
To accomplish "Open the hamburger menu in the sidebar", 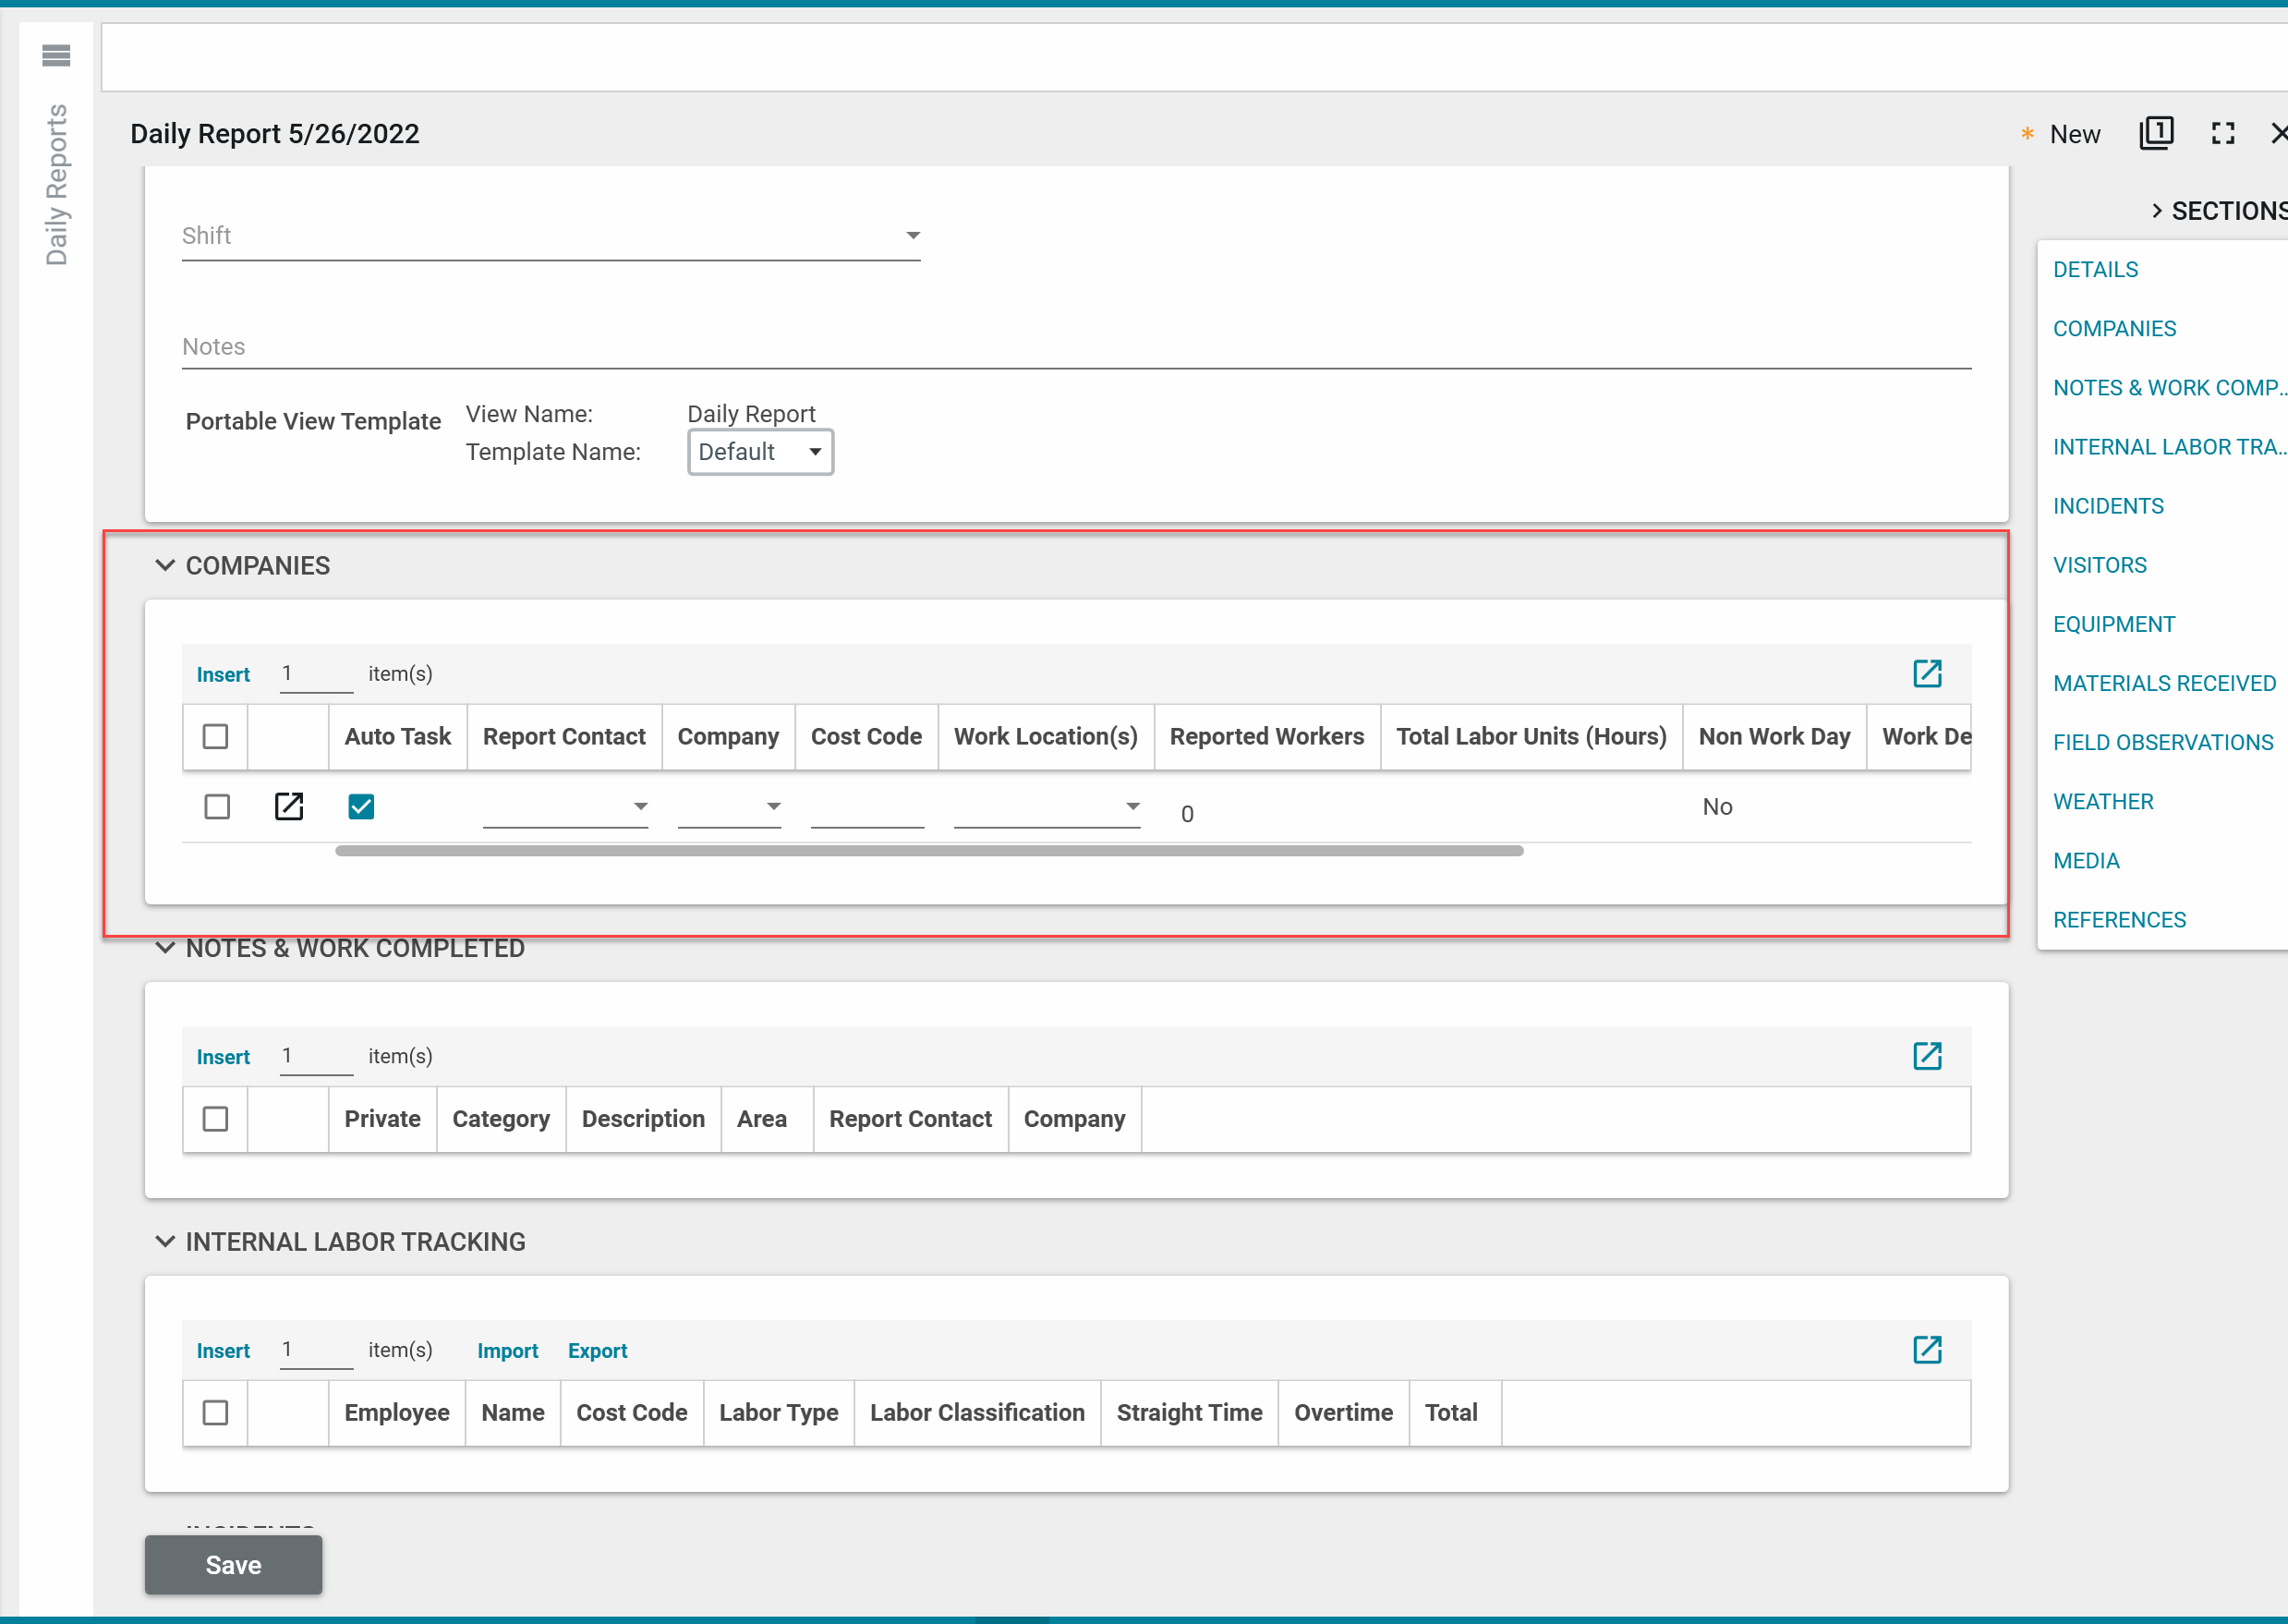I will pyautogui.click(x=56, y=55).
